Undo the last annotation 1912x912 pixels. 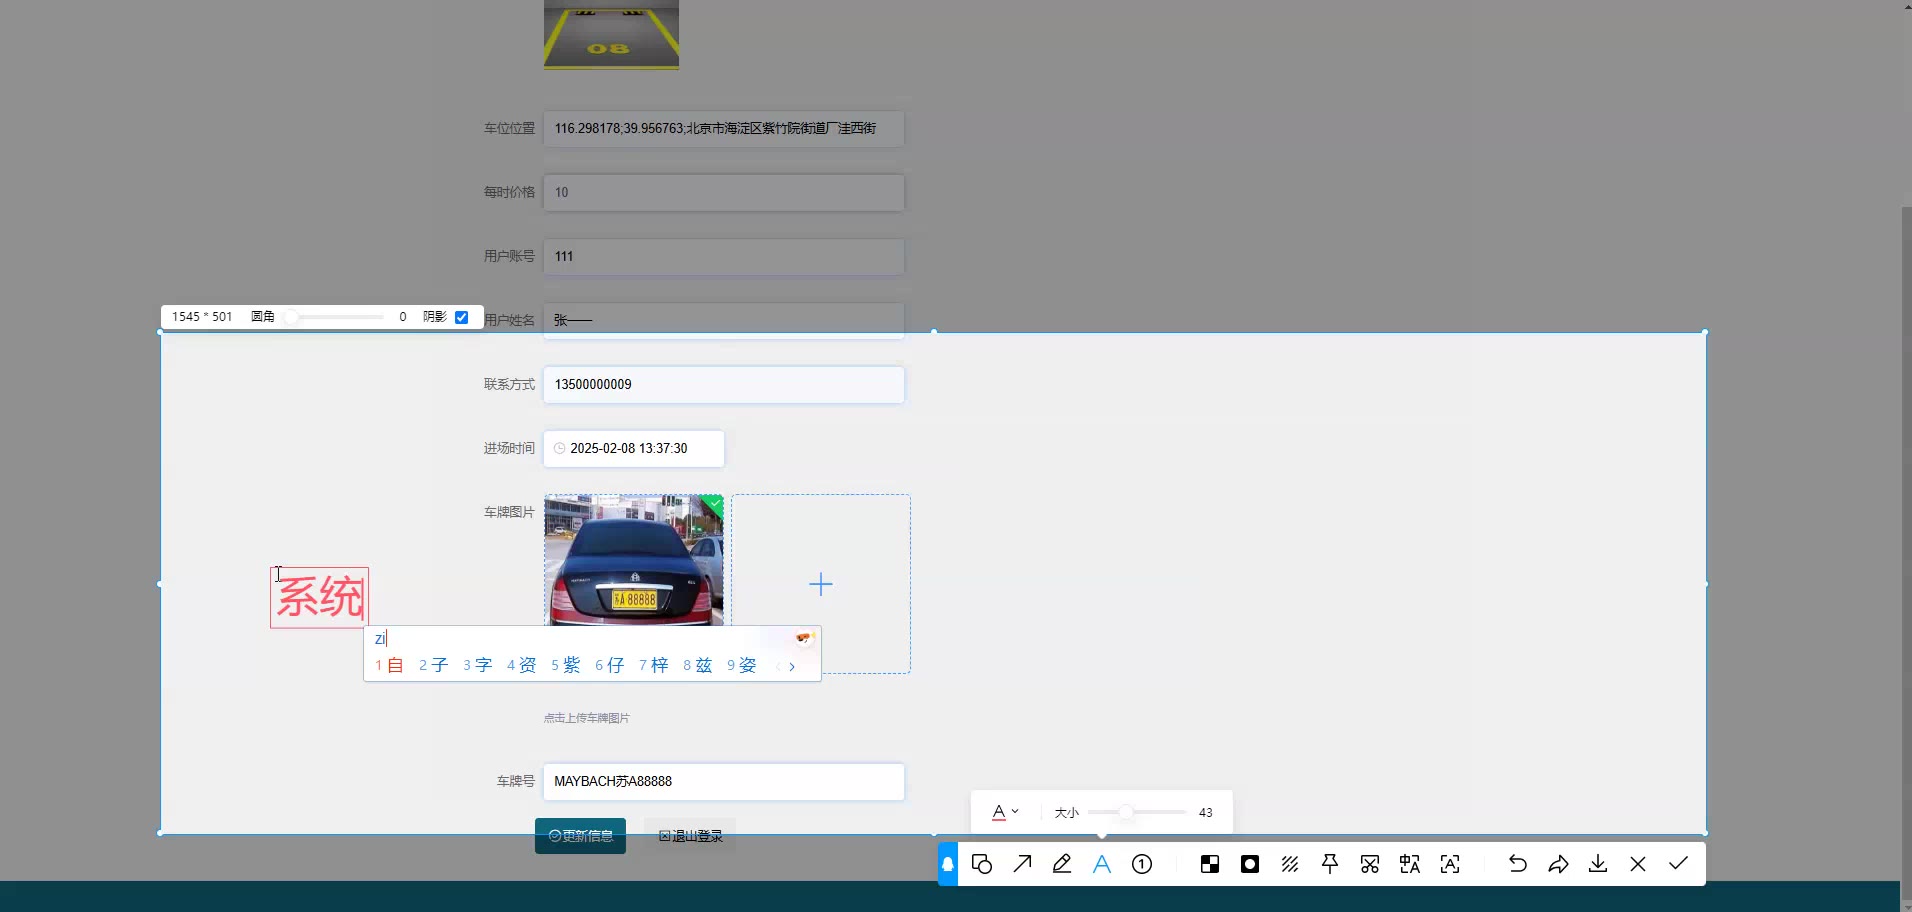[x=1517, y=864]
